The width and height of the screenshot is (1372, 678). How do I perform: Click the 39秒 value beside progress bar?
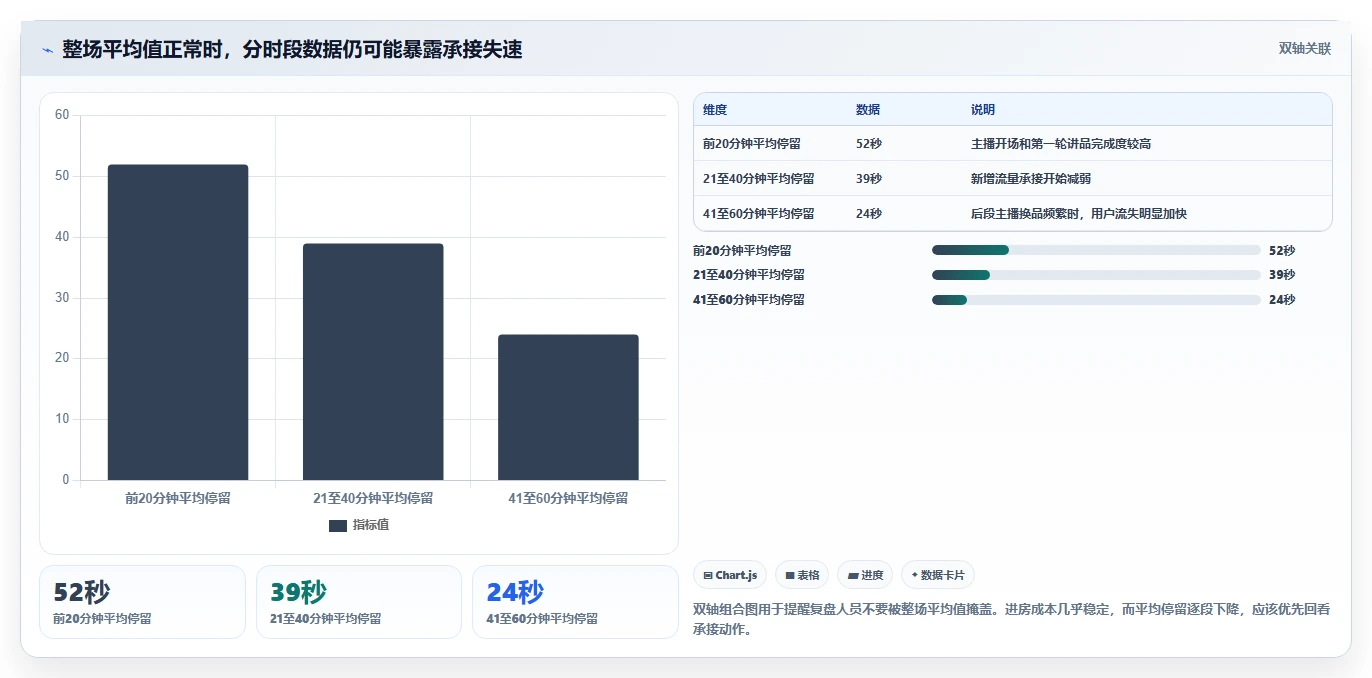[x=1282, y=275]
